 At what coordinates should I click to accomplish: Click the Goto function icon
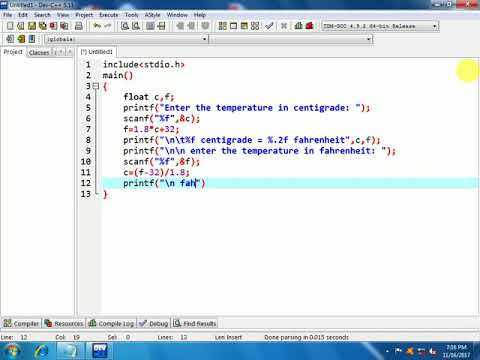[x=150, y=26]
